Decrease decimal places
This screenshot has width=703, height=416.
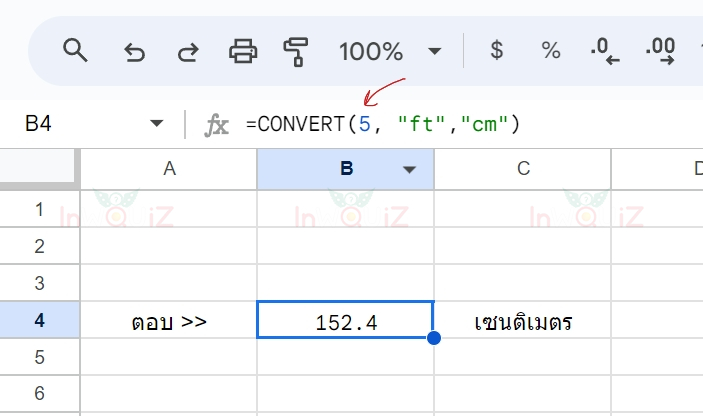point(605,51)
